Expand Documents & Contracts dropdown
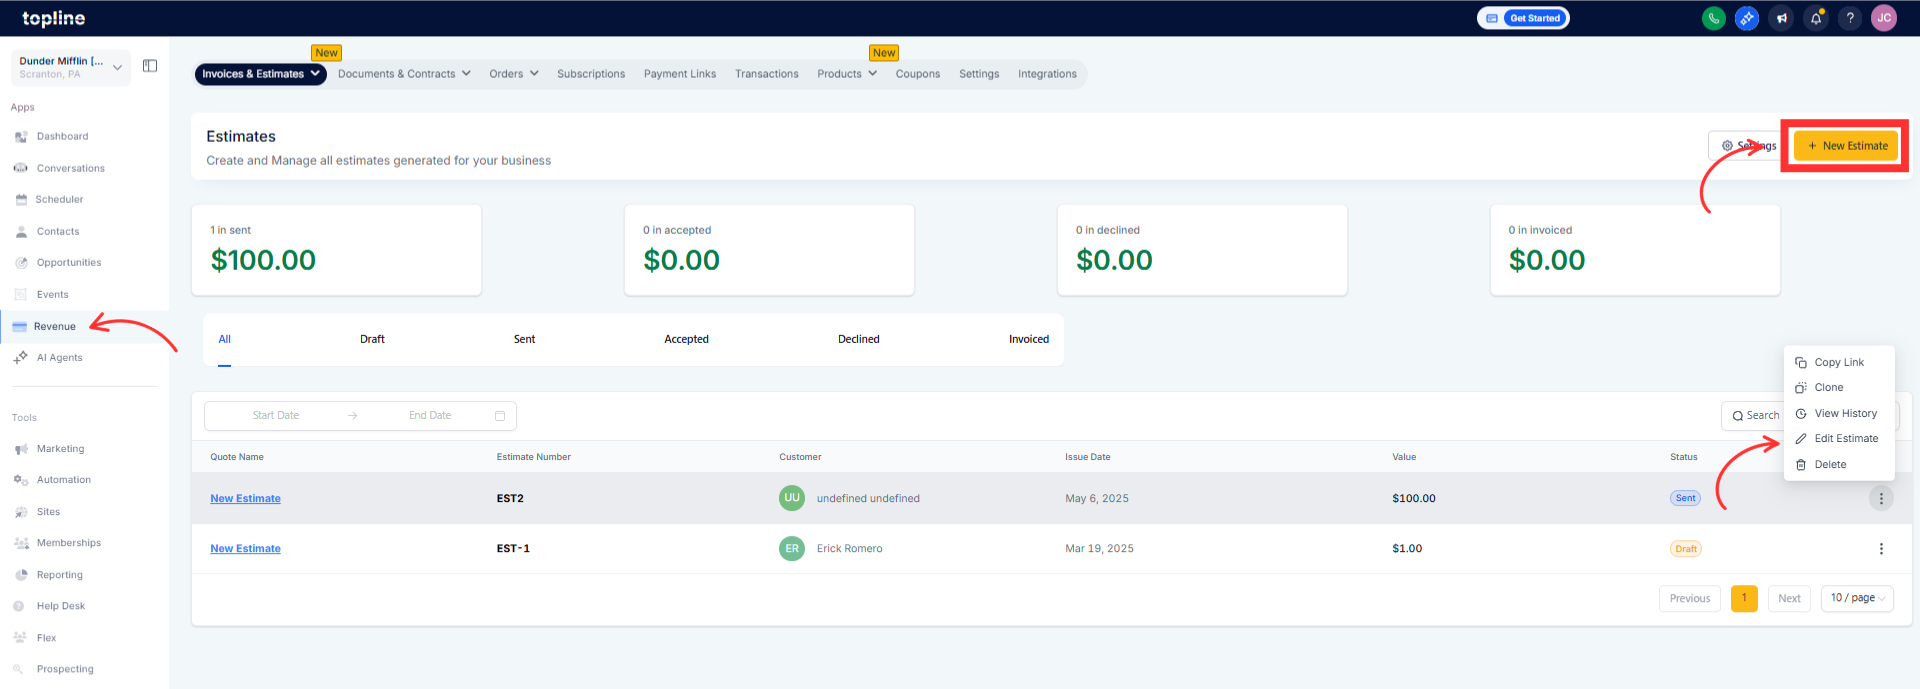 404,74
